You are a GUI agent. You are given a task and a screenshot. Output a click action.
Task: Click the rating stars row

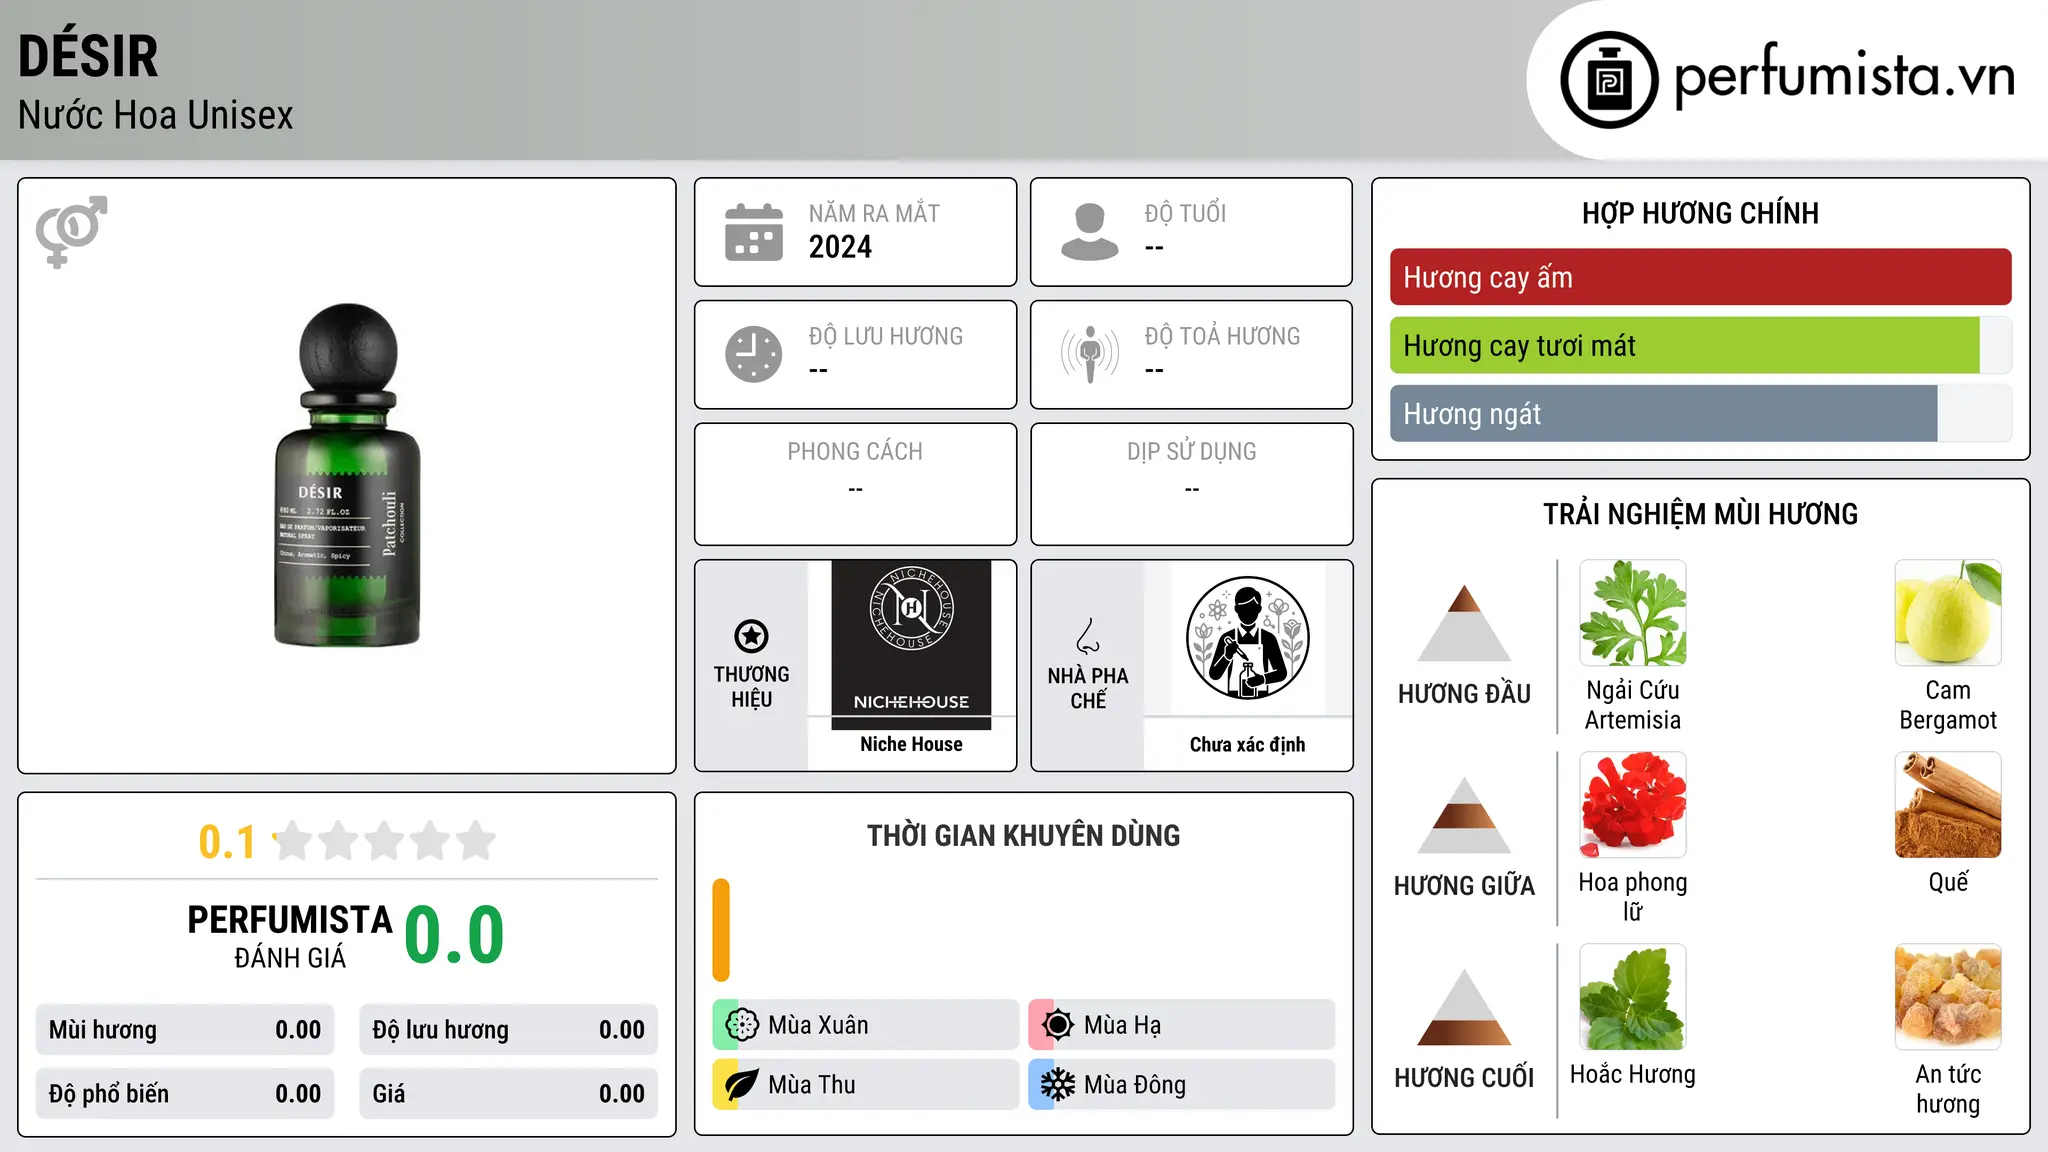coord(384,841)
